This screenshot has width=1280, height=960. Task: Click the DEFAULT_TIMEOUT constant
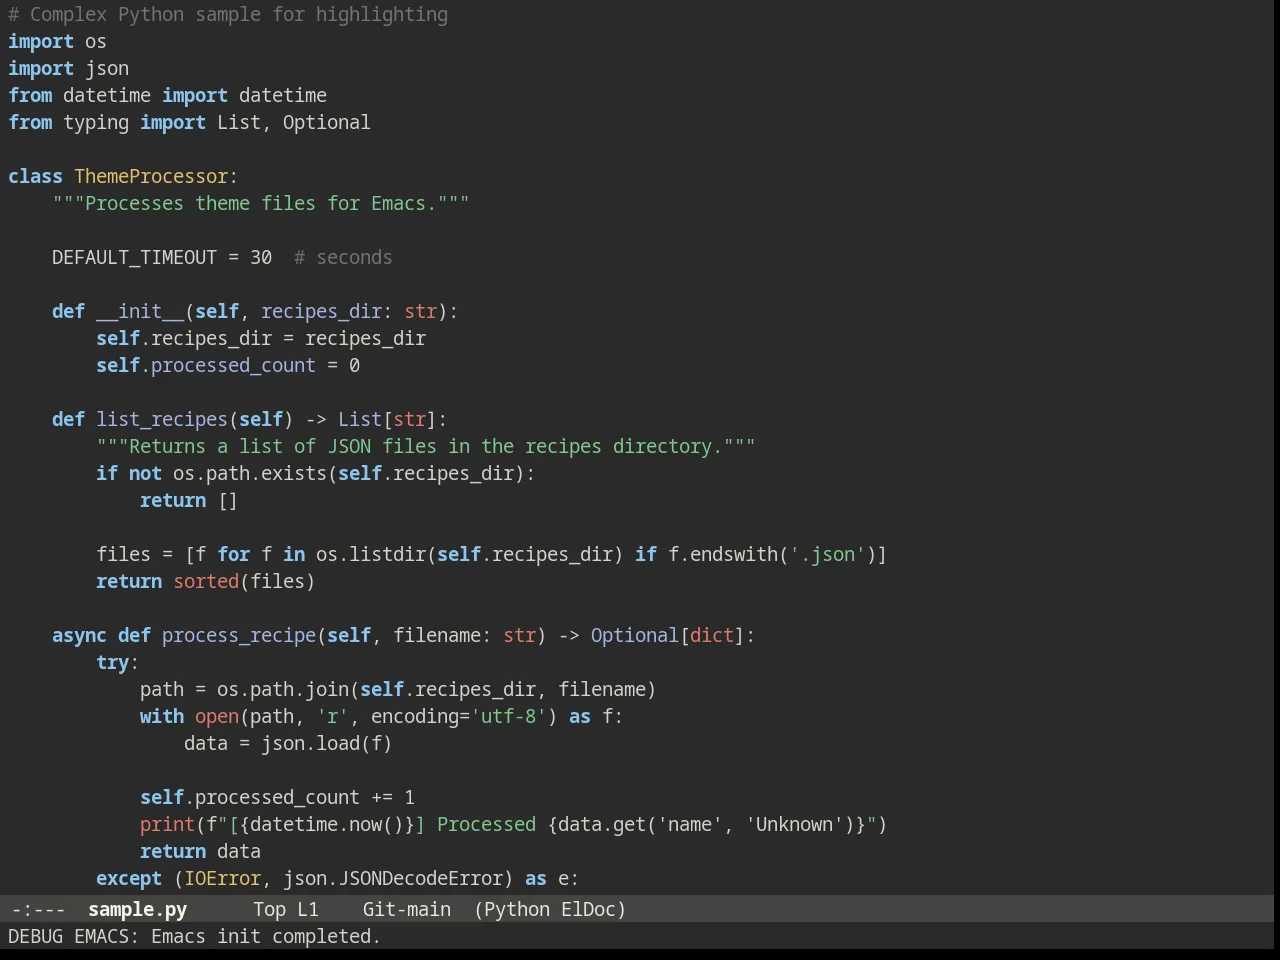click(x=134, y=258)
